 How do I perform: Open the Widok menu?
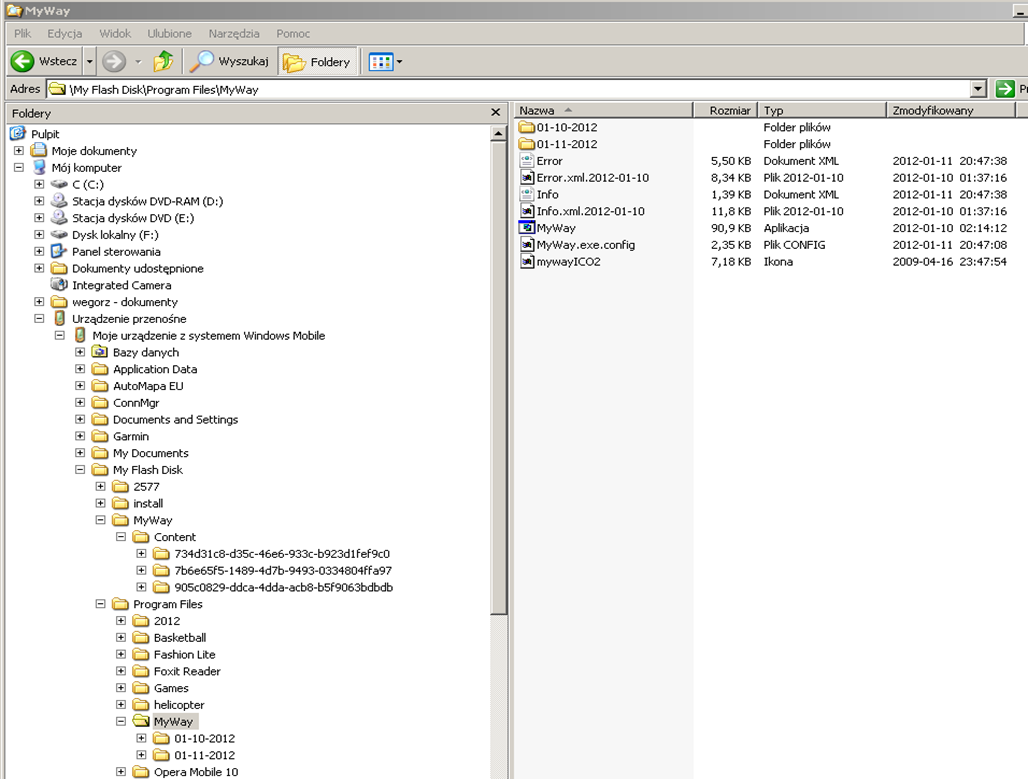coord(115,33)
